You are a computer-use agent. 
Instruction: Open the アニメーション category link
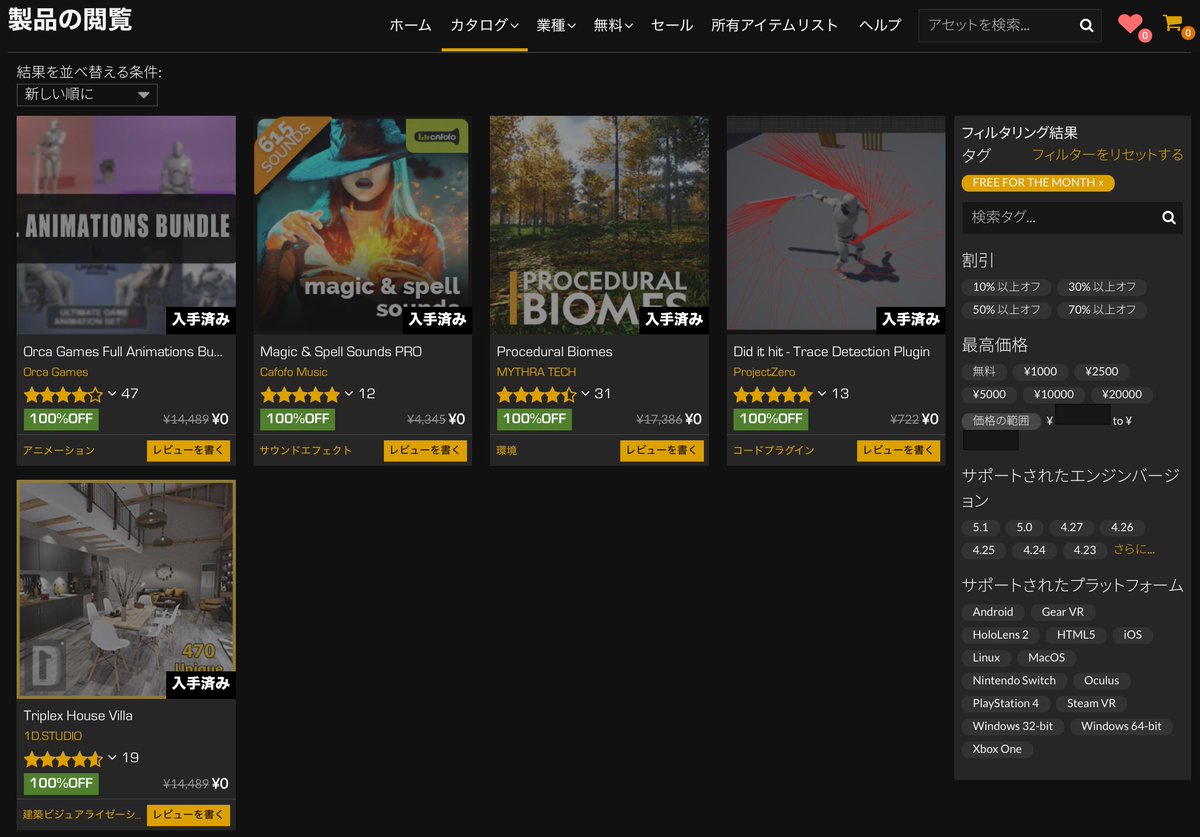click(x=59, y=451)
